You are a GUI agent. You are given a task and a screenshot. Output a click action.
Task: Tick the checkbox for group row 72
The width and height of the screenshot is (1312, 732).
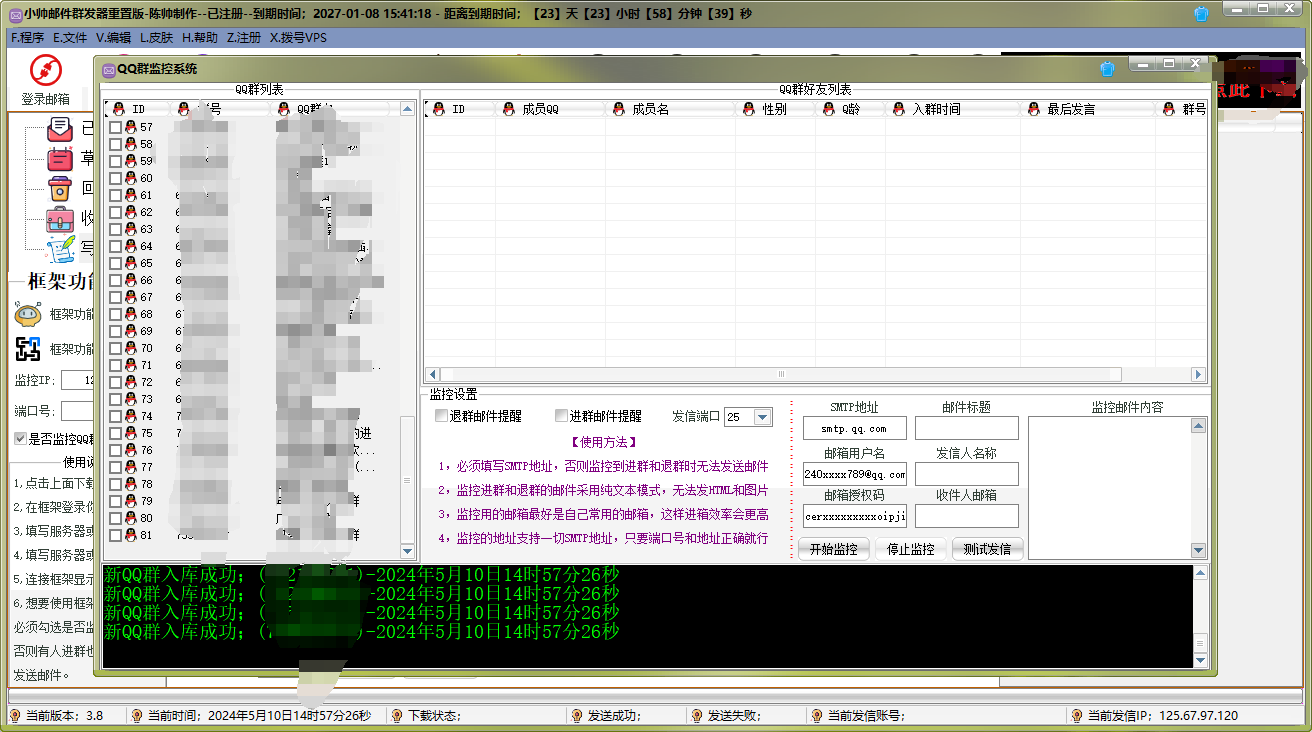(x=115, y=382)
